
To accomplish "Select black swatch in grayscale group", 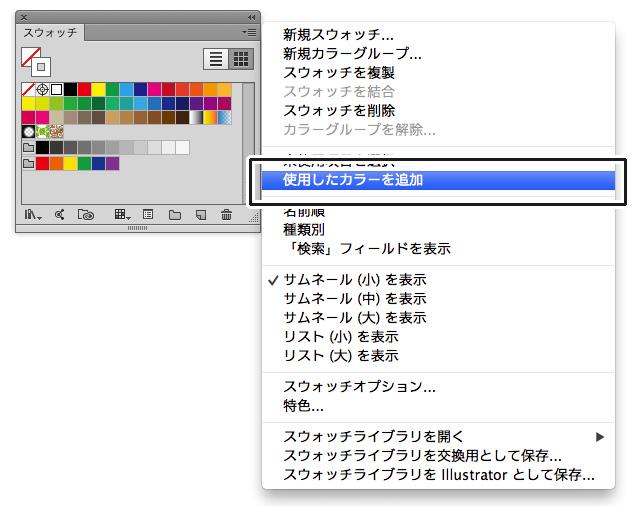I will point(43,147).
